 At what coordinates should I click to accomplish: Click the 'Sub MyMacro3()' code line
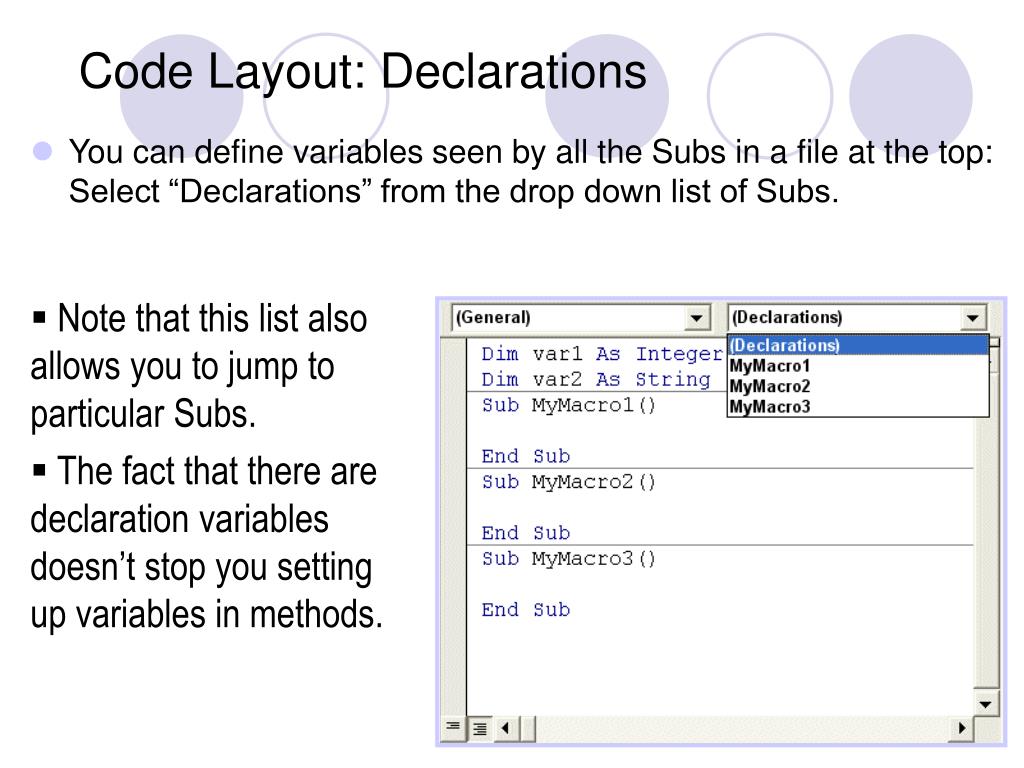coord(568,559)
